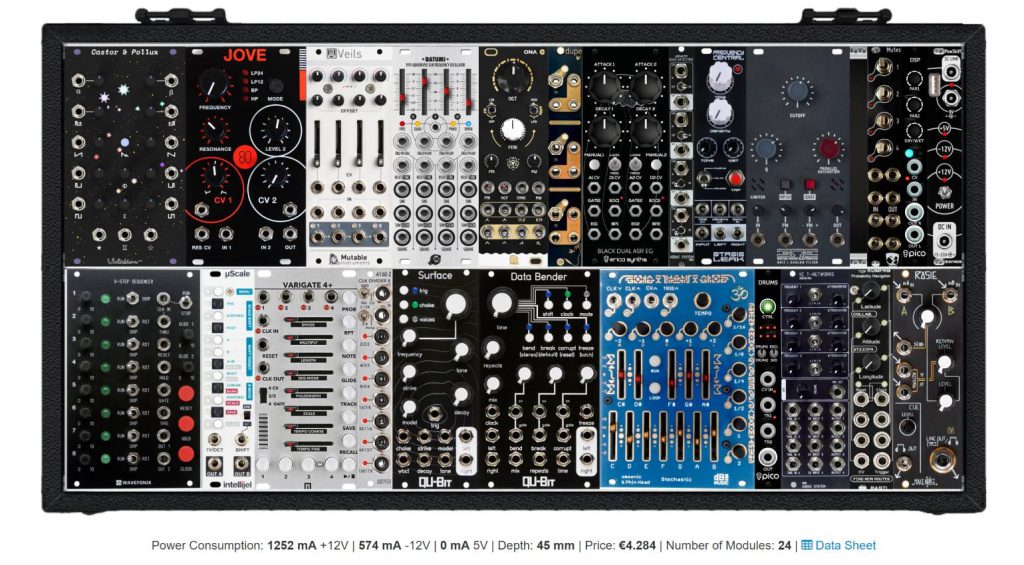The width and height of the screenshot is (1024, 565).
Task: Select the Black Dual ASR EG module
Action: (x=625, y=156)
